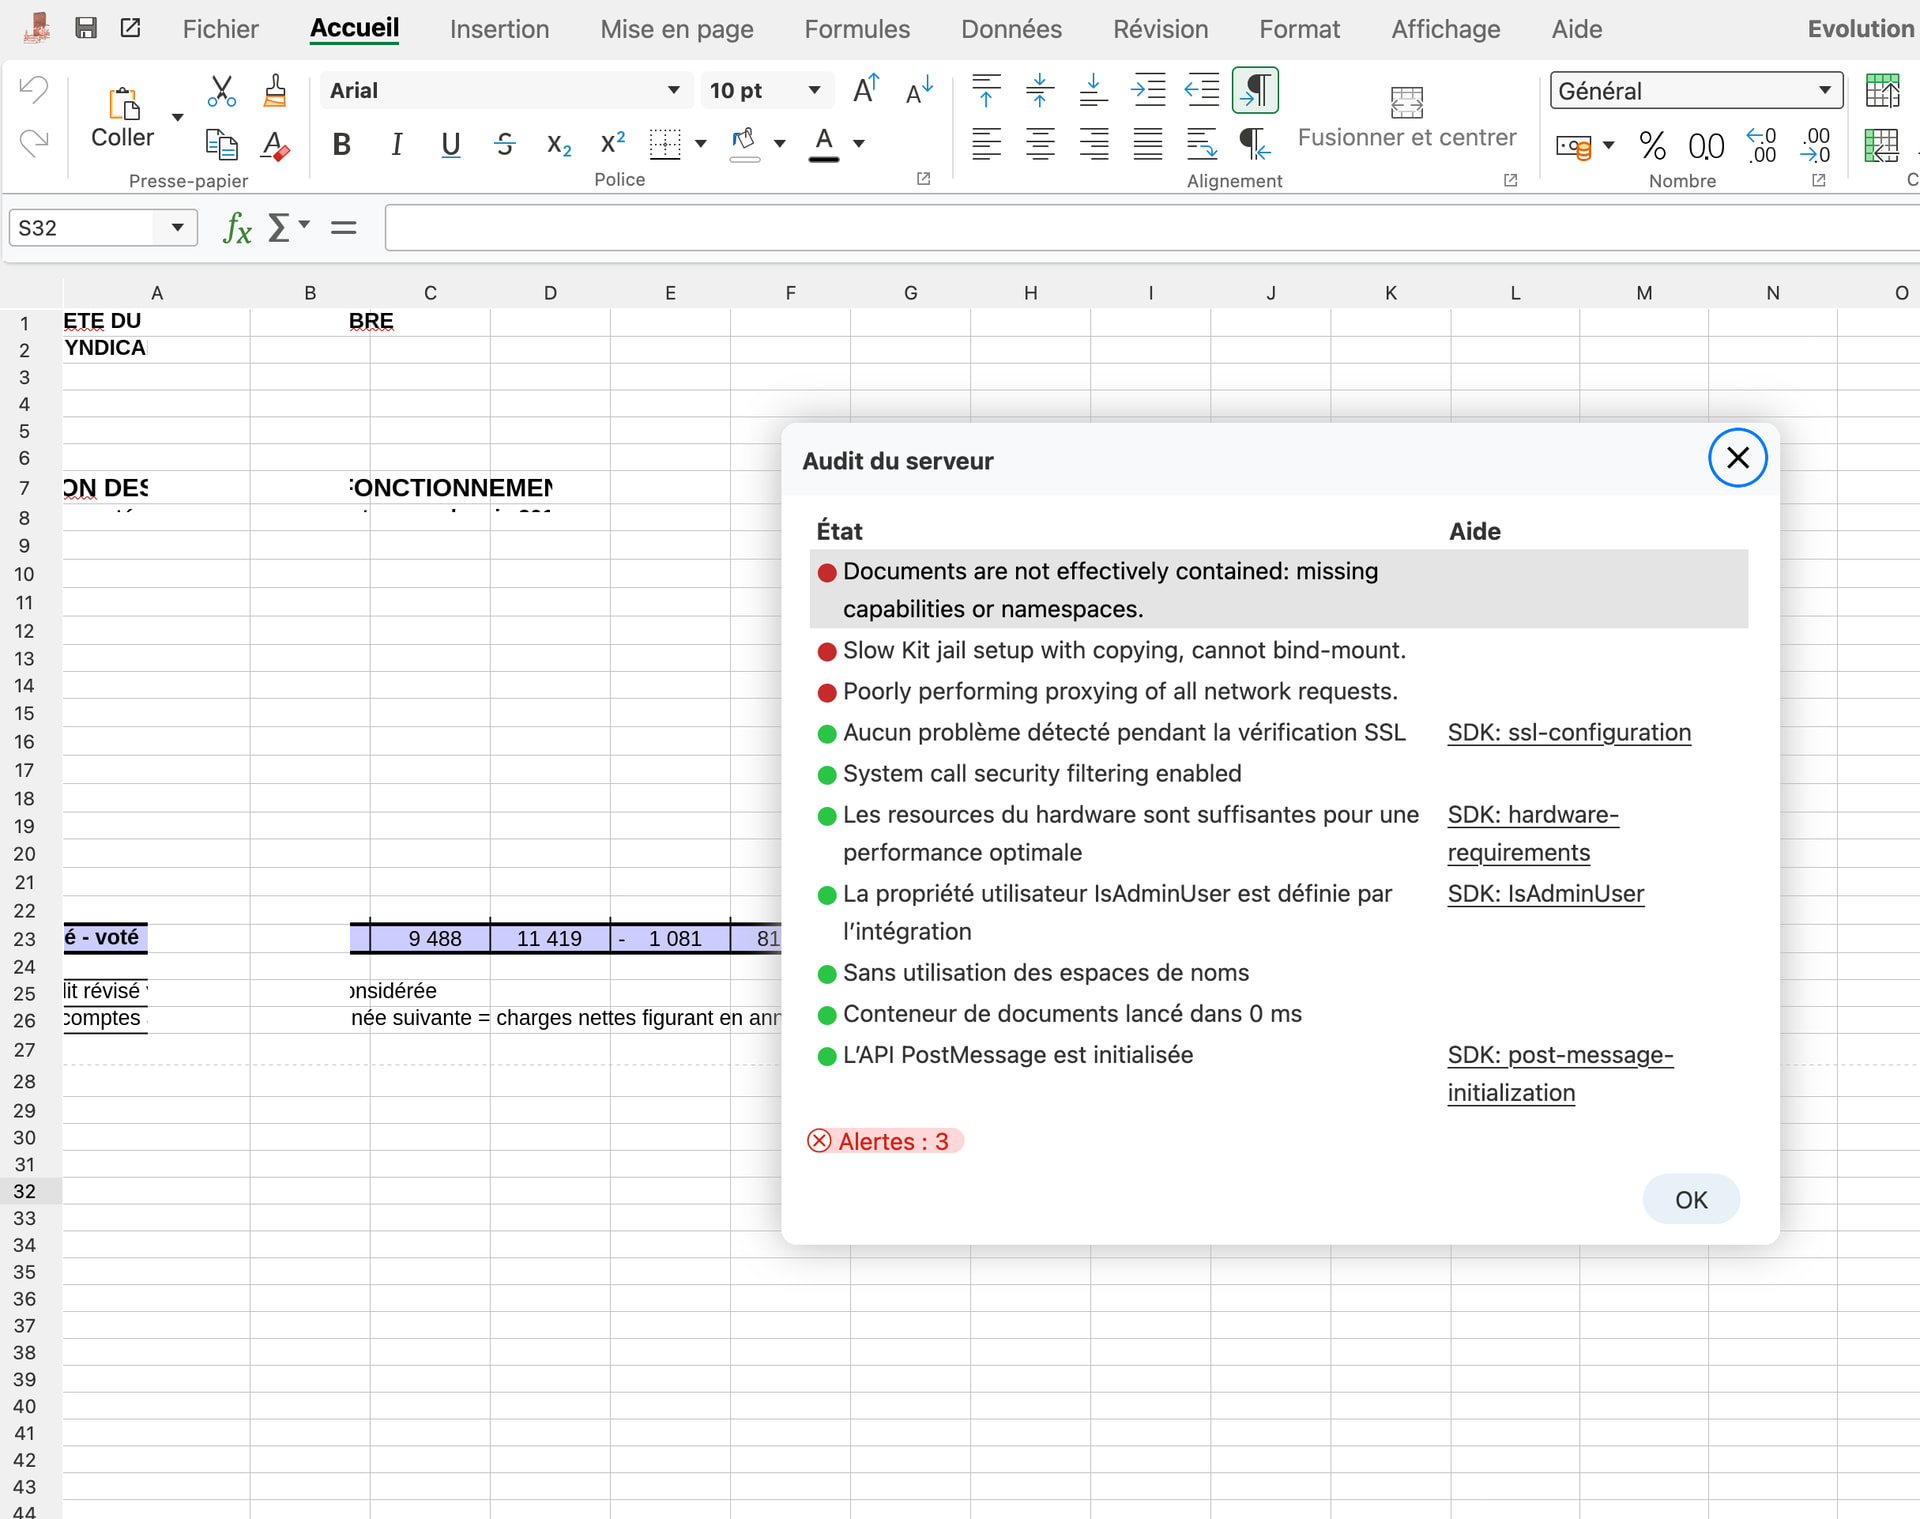Click the Subscript X2 icon

(x=558, y=145)
